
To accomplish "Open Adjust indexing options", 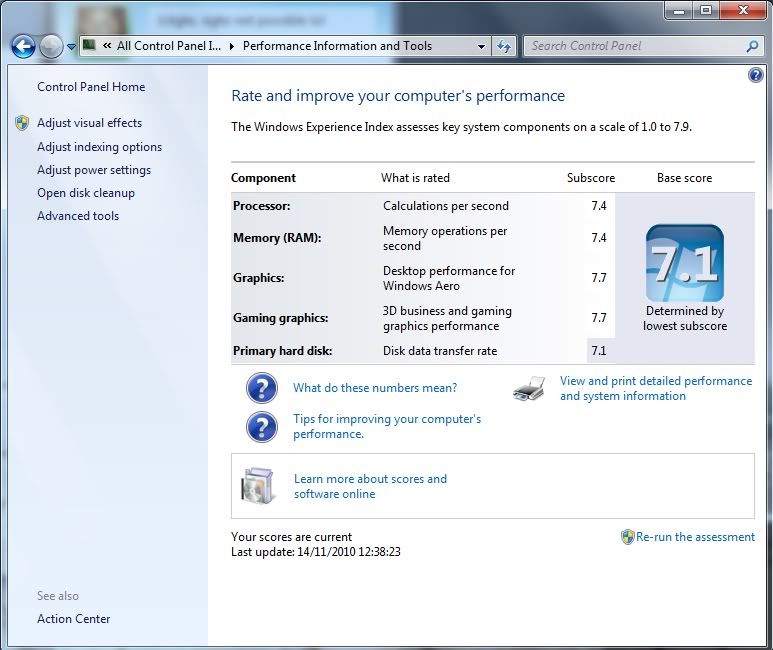I will point(100,147).
